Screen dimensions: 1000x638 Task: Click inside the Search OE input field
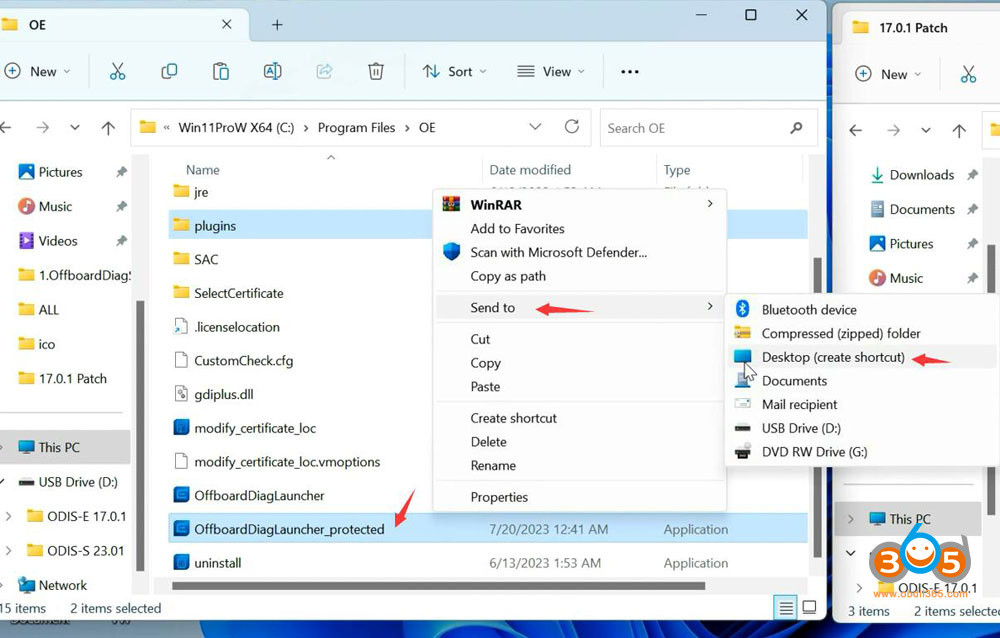[x=690, y=128]
